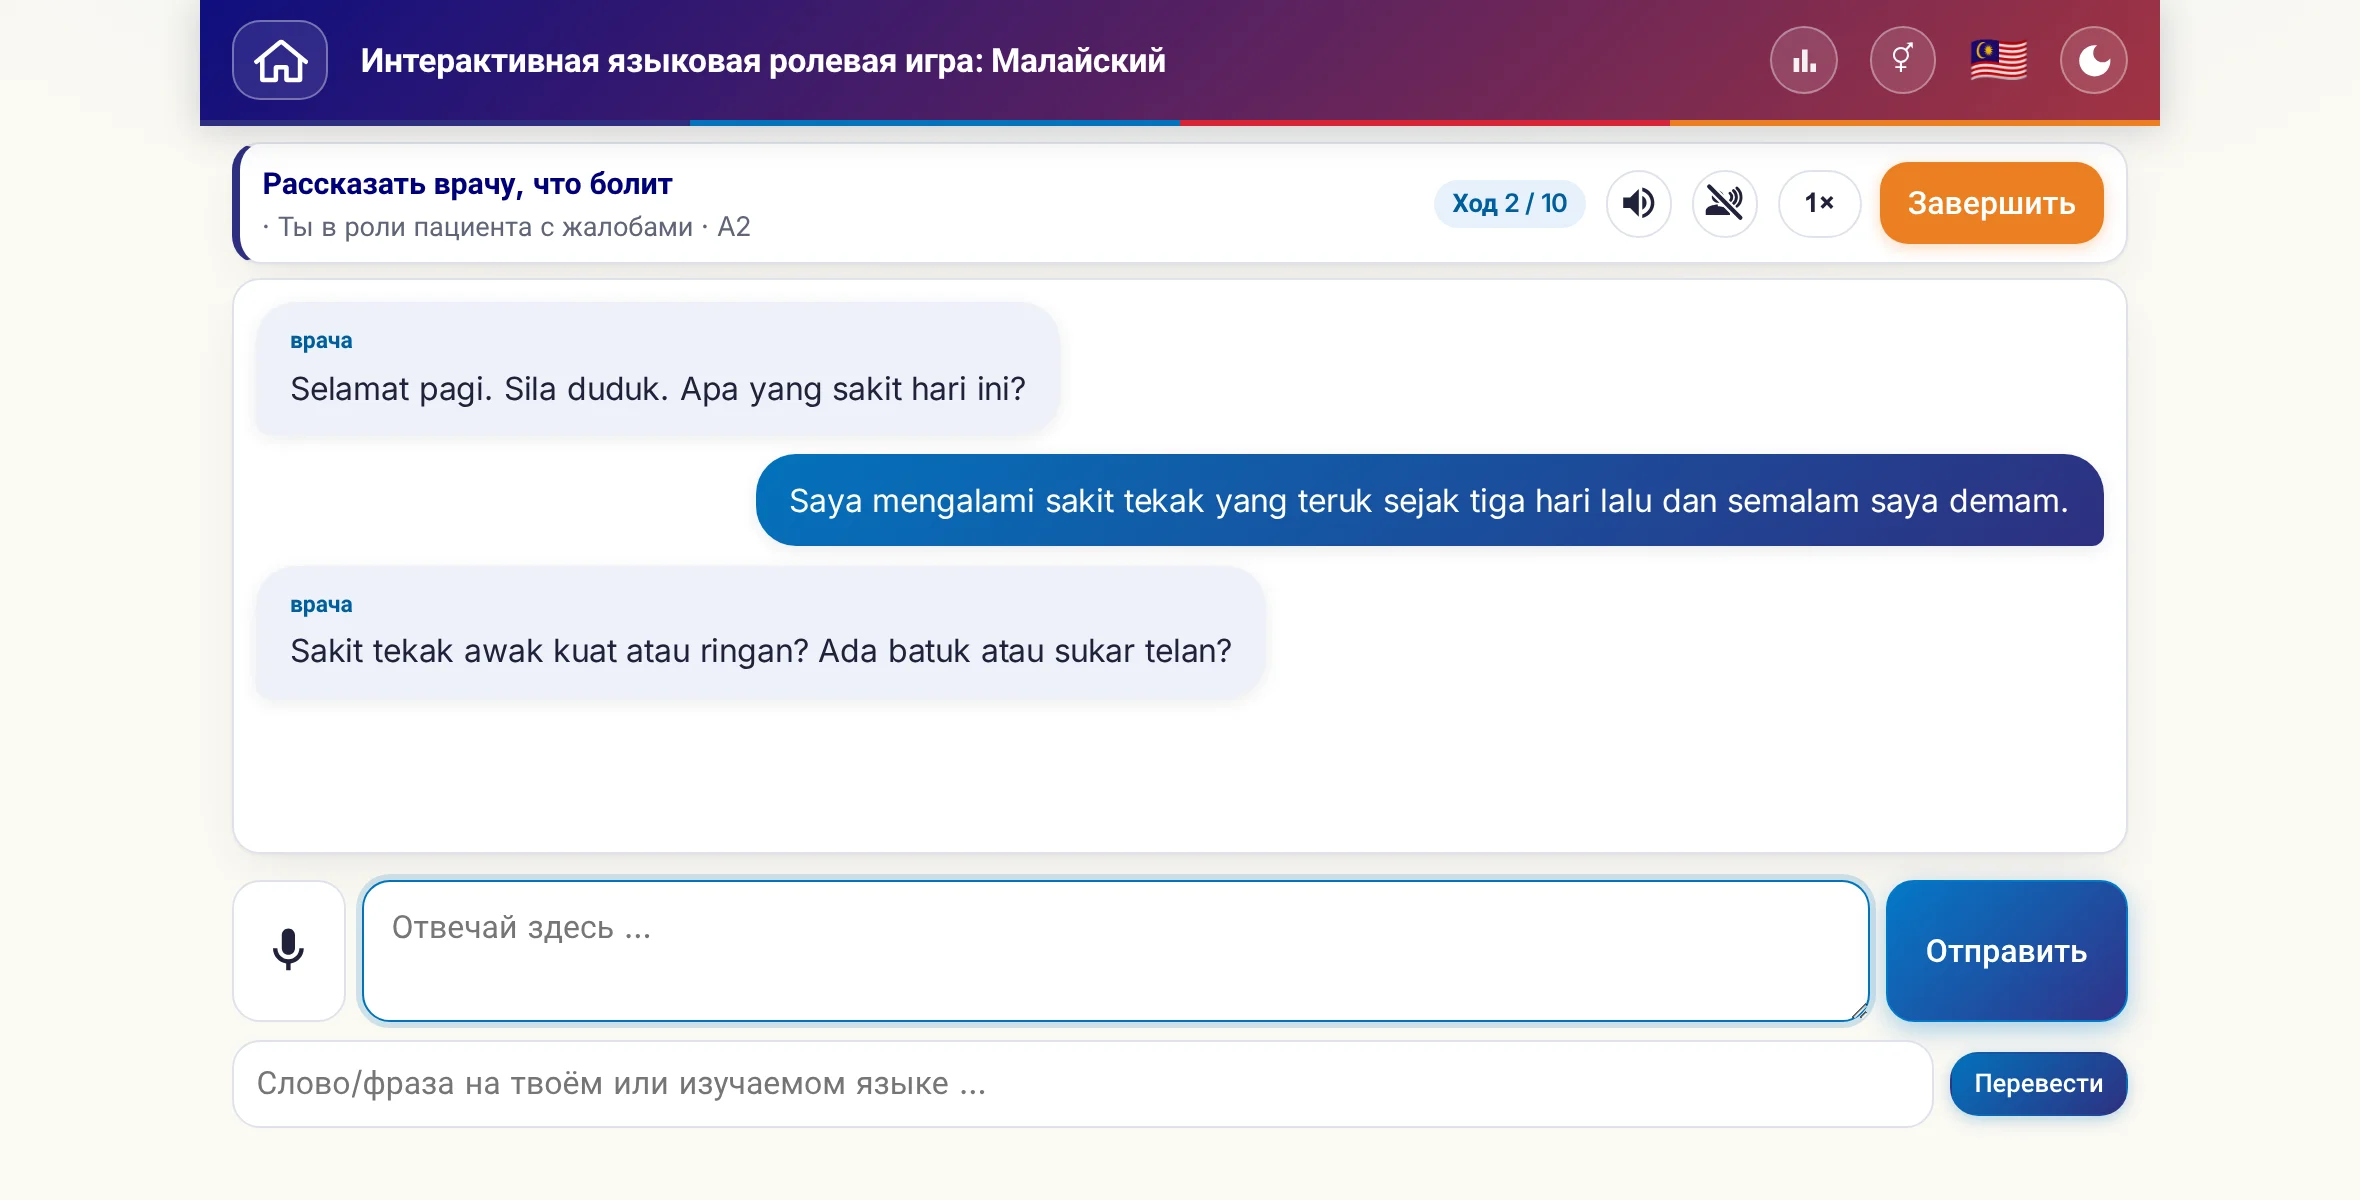Click the header title 'Интерактивная языковая ролевая игра'
The height and width of the screenshot is (1200, 2360).
pyautogui.click(x=763, y=61)
